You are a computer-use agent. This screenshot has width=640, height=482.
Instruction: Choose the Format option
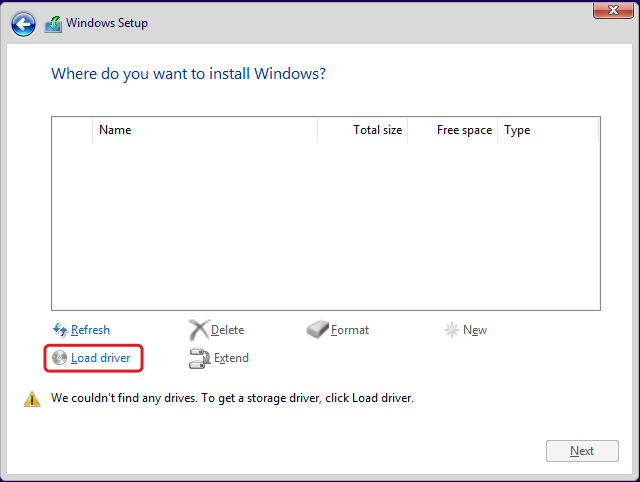coord(350,330)
